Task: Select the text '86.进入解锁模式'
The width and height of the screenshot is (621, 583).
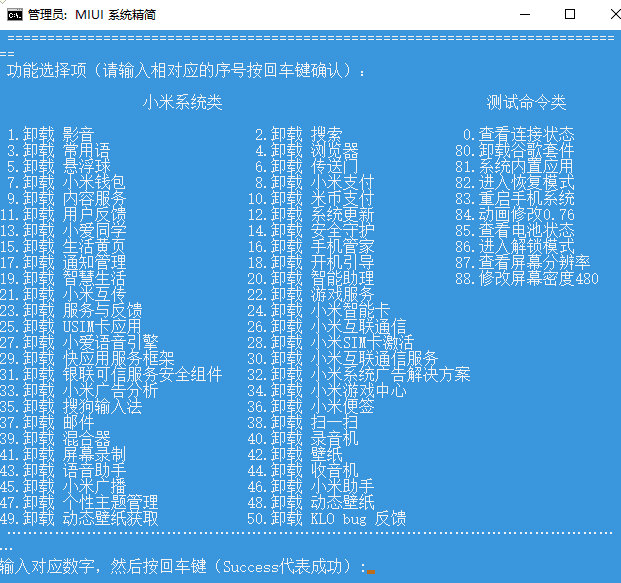Action: click(x=514, y=247)
